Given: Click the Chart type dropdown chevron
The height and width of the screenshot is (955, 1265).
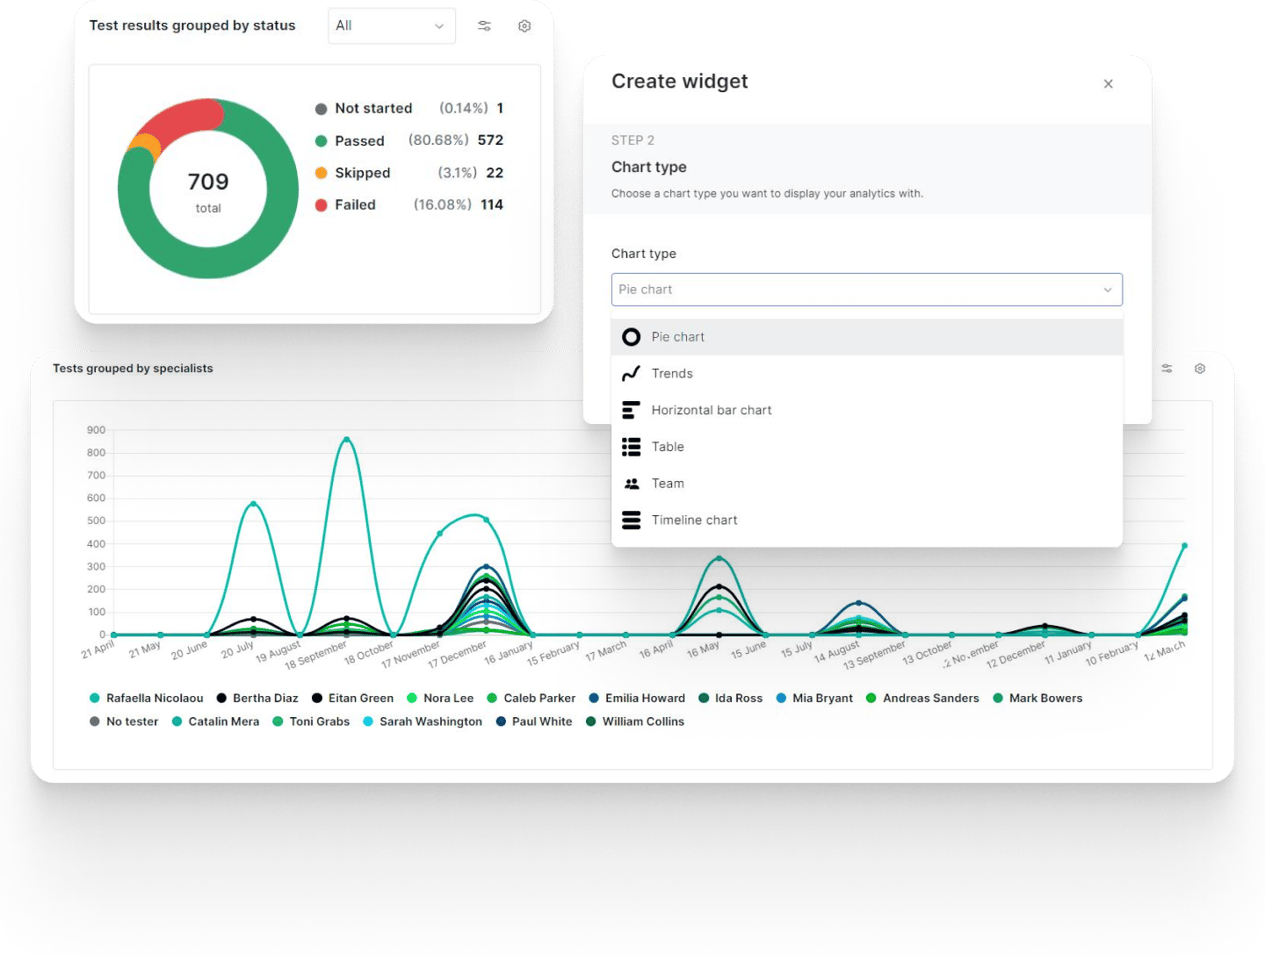Looking at the screenshot, I should 1107,290.
